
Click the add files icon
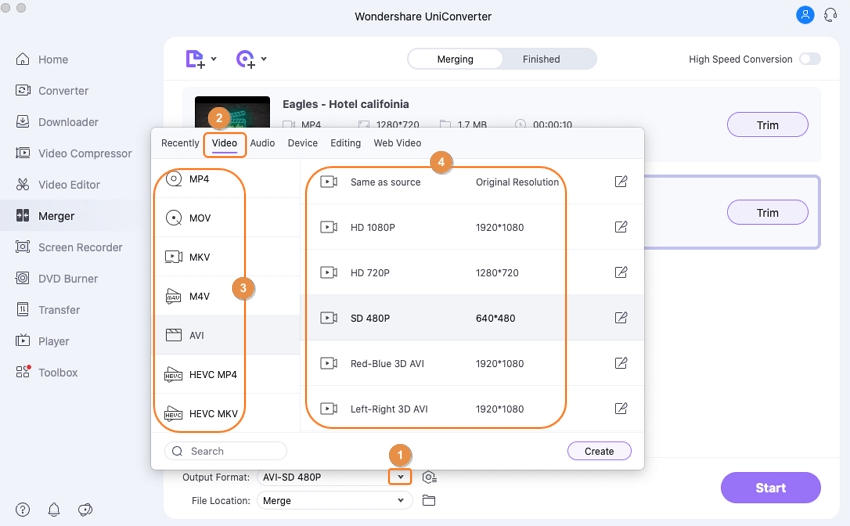pyautogui.click(x=195, y=59)
